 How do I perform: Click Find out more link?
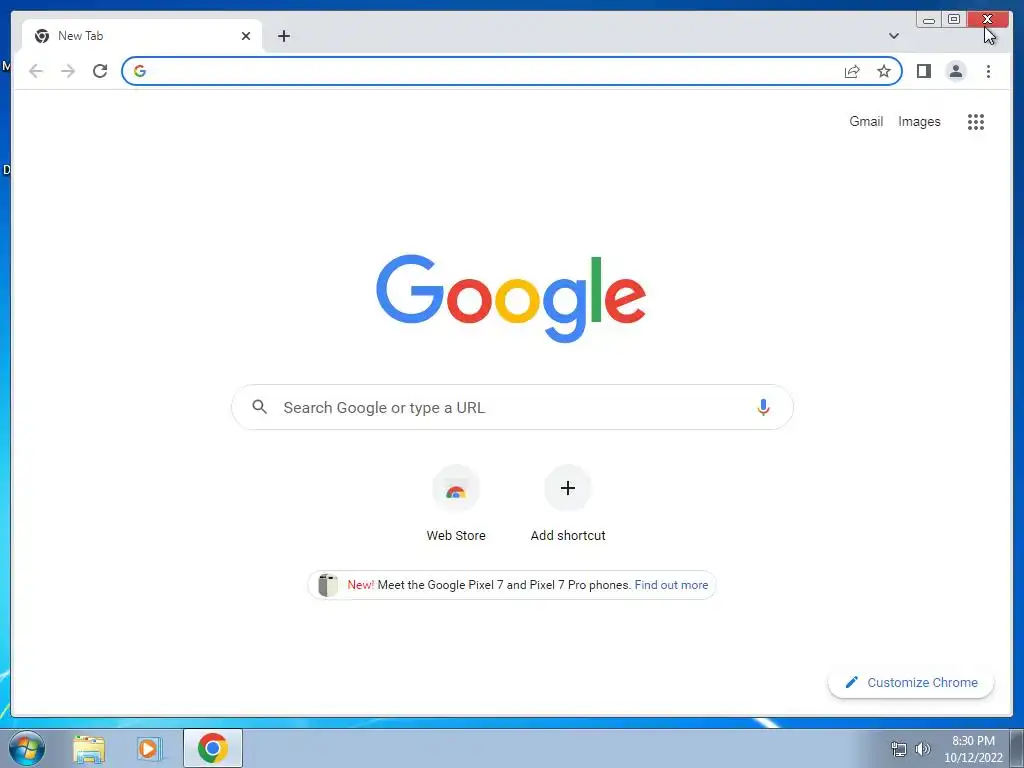coord(671,585)
